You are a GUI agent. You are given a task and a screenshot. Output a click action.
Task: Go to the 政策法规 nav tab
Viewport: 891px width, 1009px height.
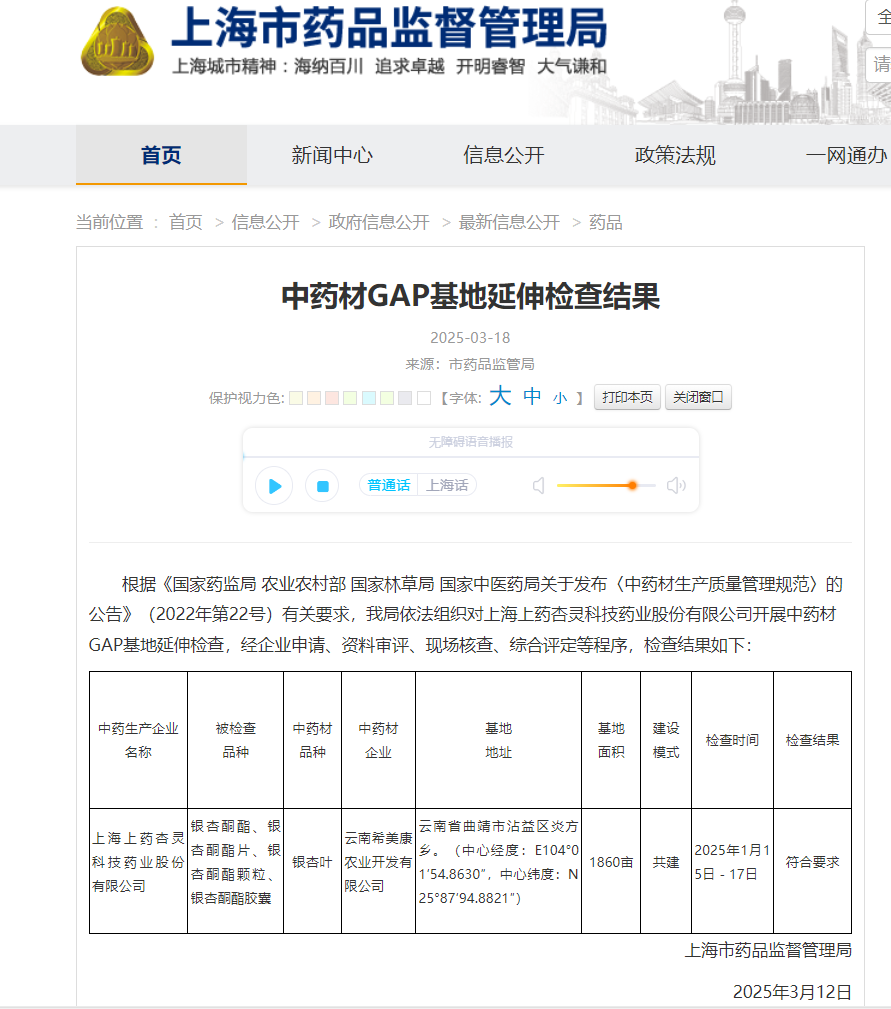click(x=675, y=155)
